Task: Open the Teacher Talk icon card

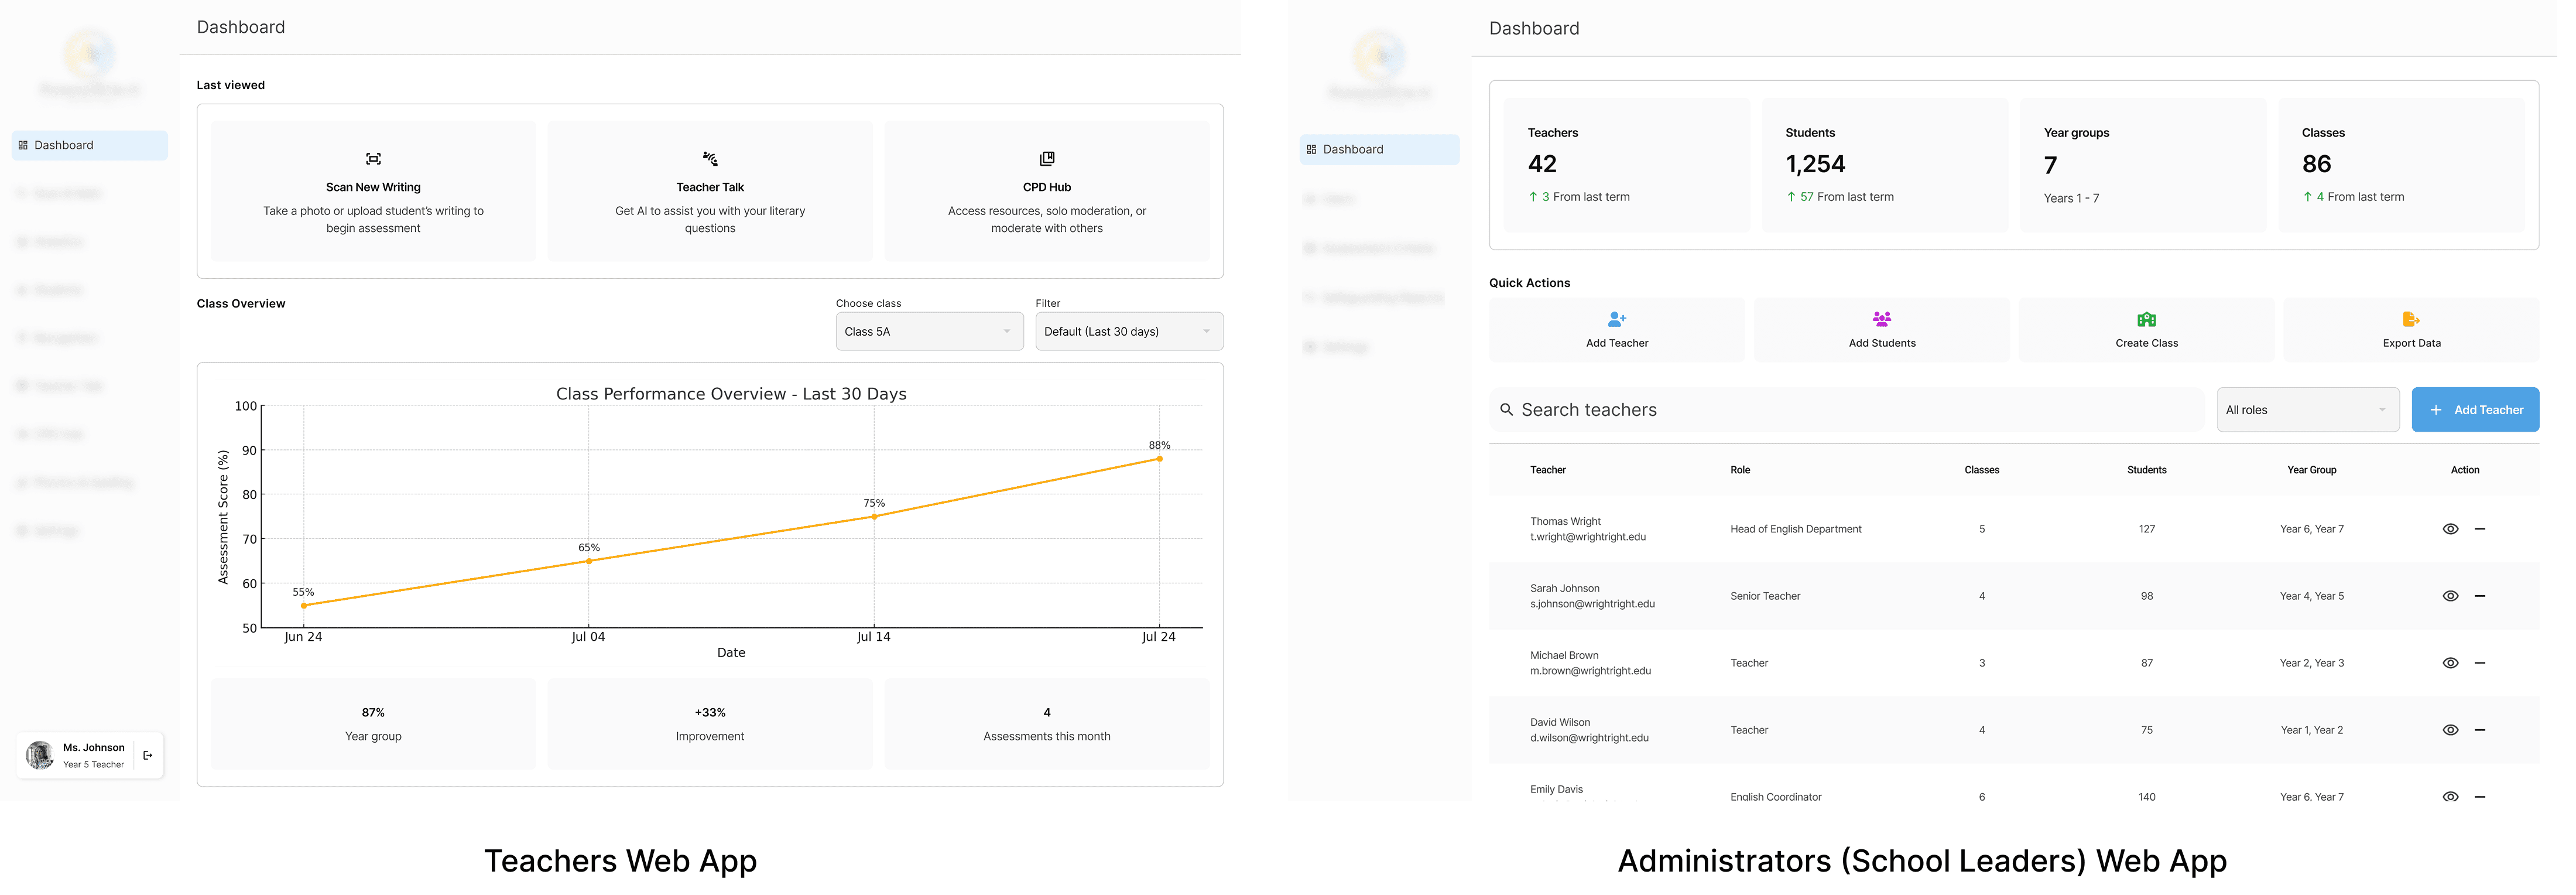Action: click(x=710, y=159)
